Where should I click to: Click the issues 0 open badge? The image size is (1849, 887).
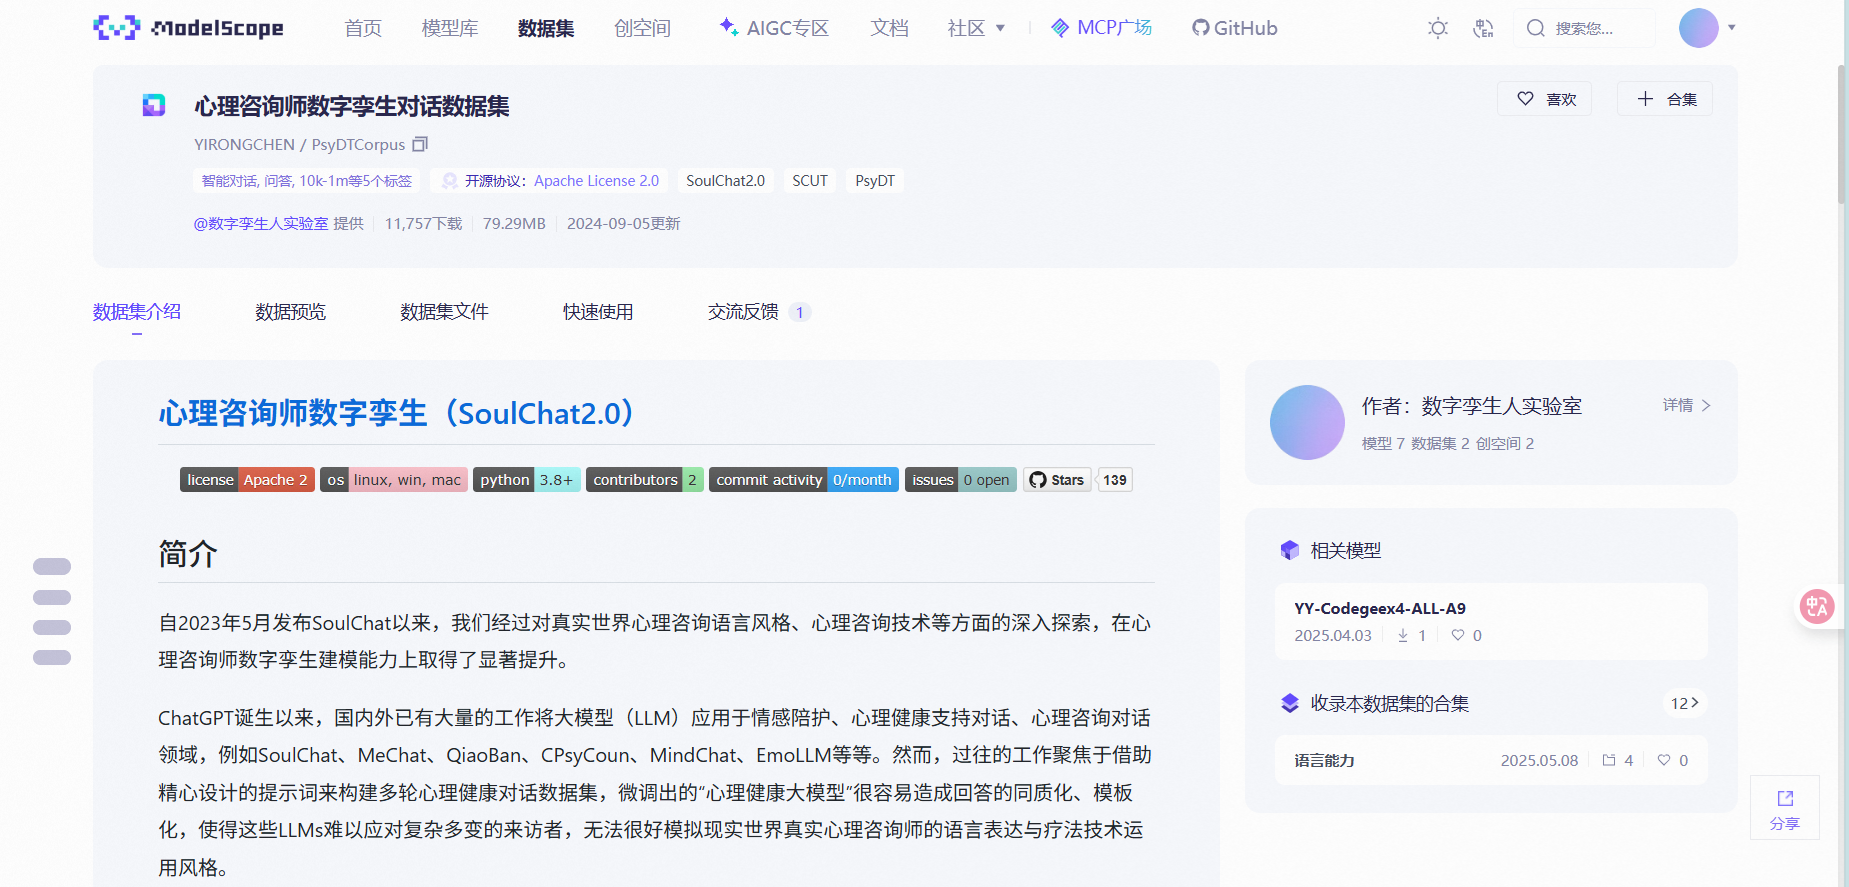click(961, 480)
